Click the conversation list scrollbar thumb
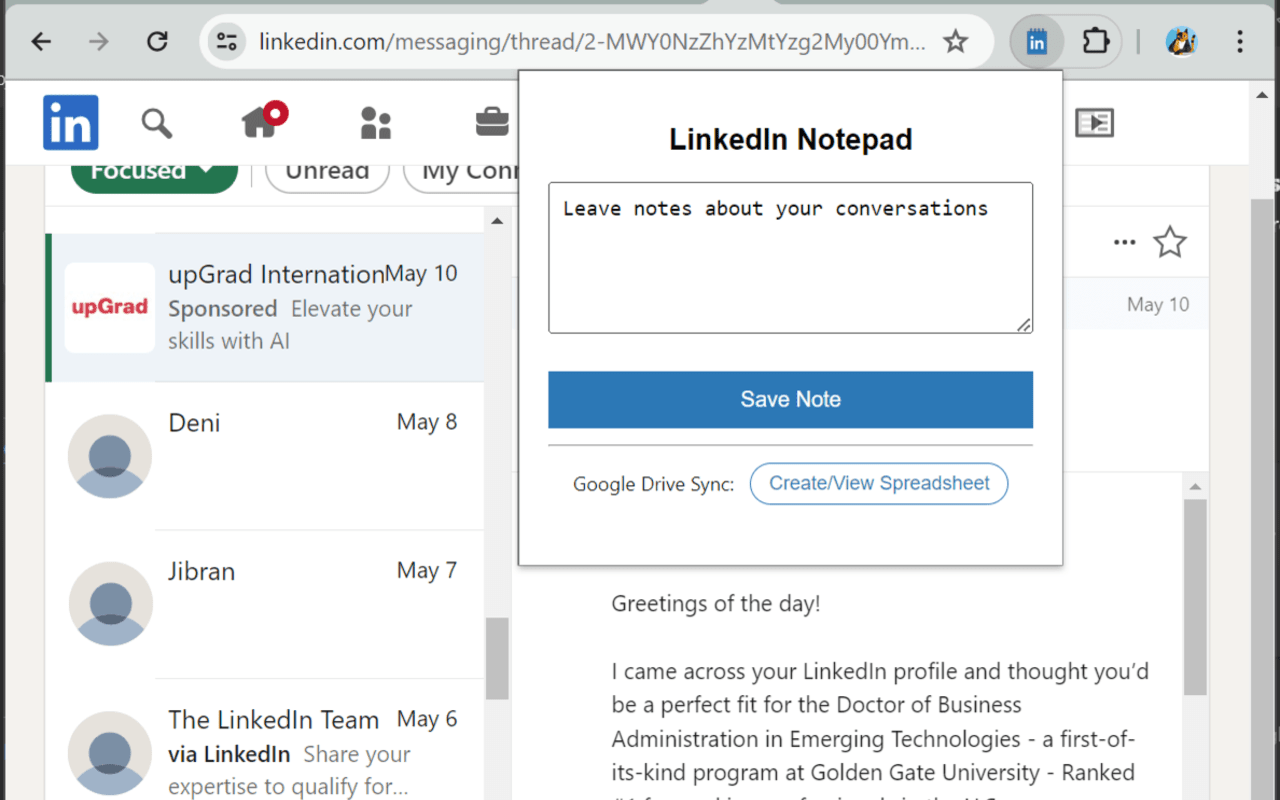 pyautogui.click(x=497, y=658)
